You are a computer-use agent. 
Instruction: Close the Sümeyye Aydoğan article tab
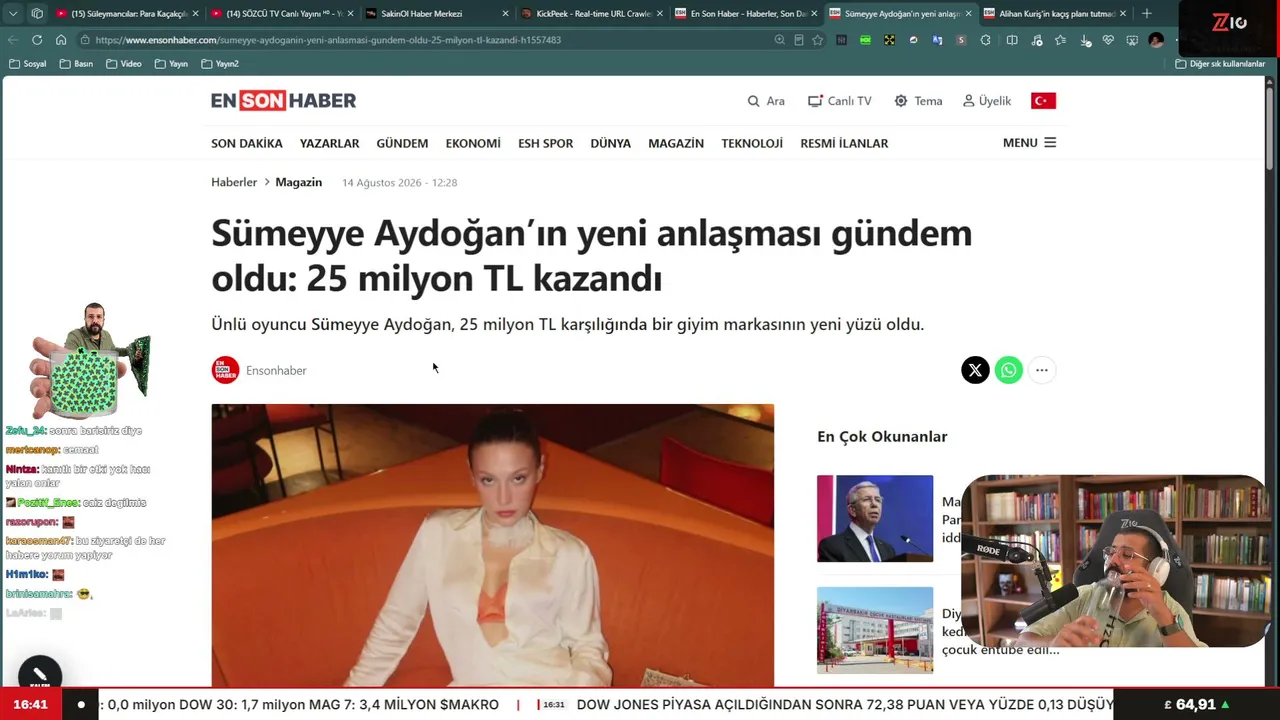(x=968, y=14)
